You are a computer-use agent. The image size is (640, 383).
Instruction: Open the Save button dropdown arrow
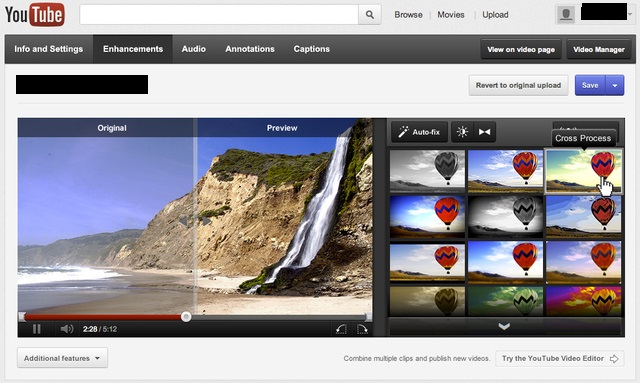point(615,85)
